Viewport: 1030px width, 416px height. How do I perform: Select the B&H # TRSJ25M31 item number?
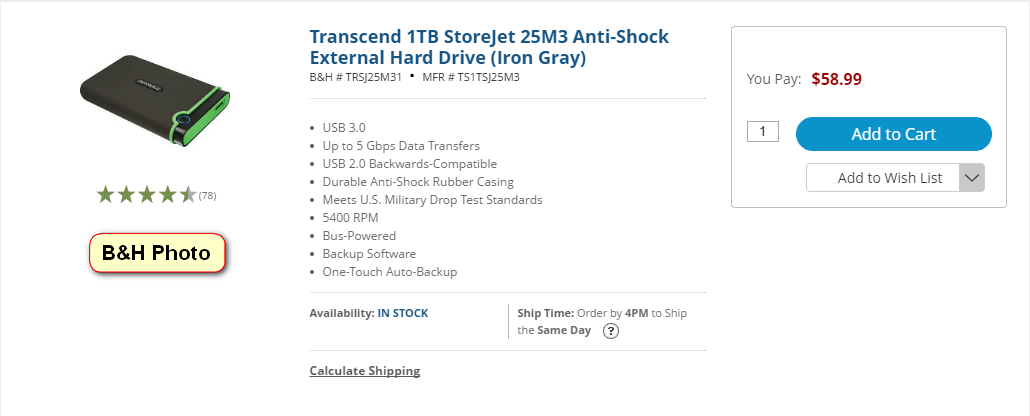355,77
